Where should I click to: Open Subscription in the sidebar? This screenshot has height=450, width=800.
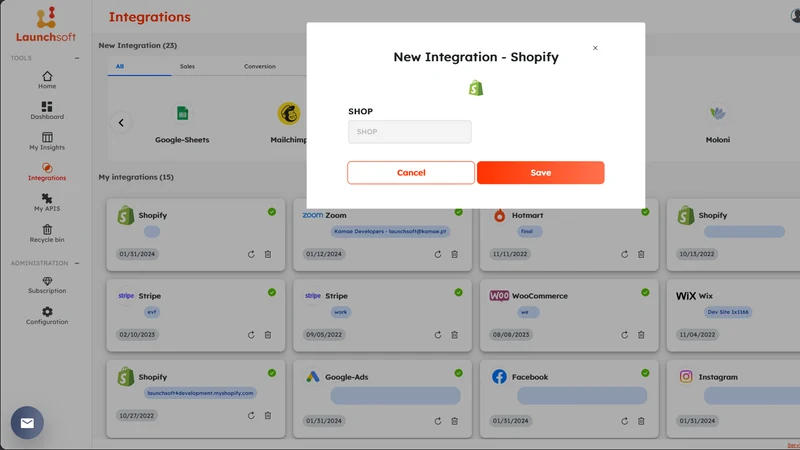(47, 285)
